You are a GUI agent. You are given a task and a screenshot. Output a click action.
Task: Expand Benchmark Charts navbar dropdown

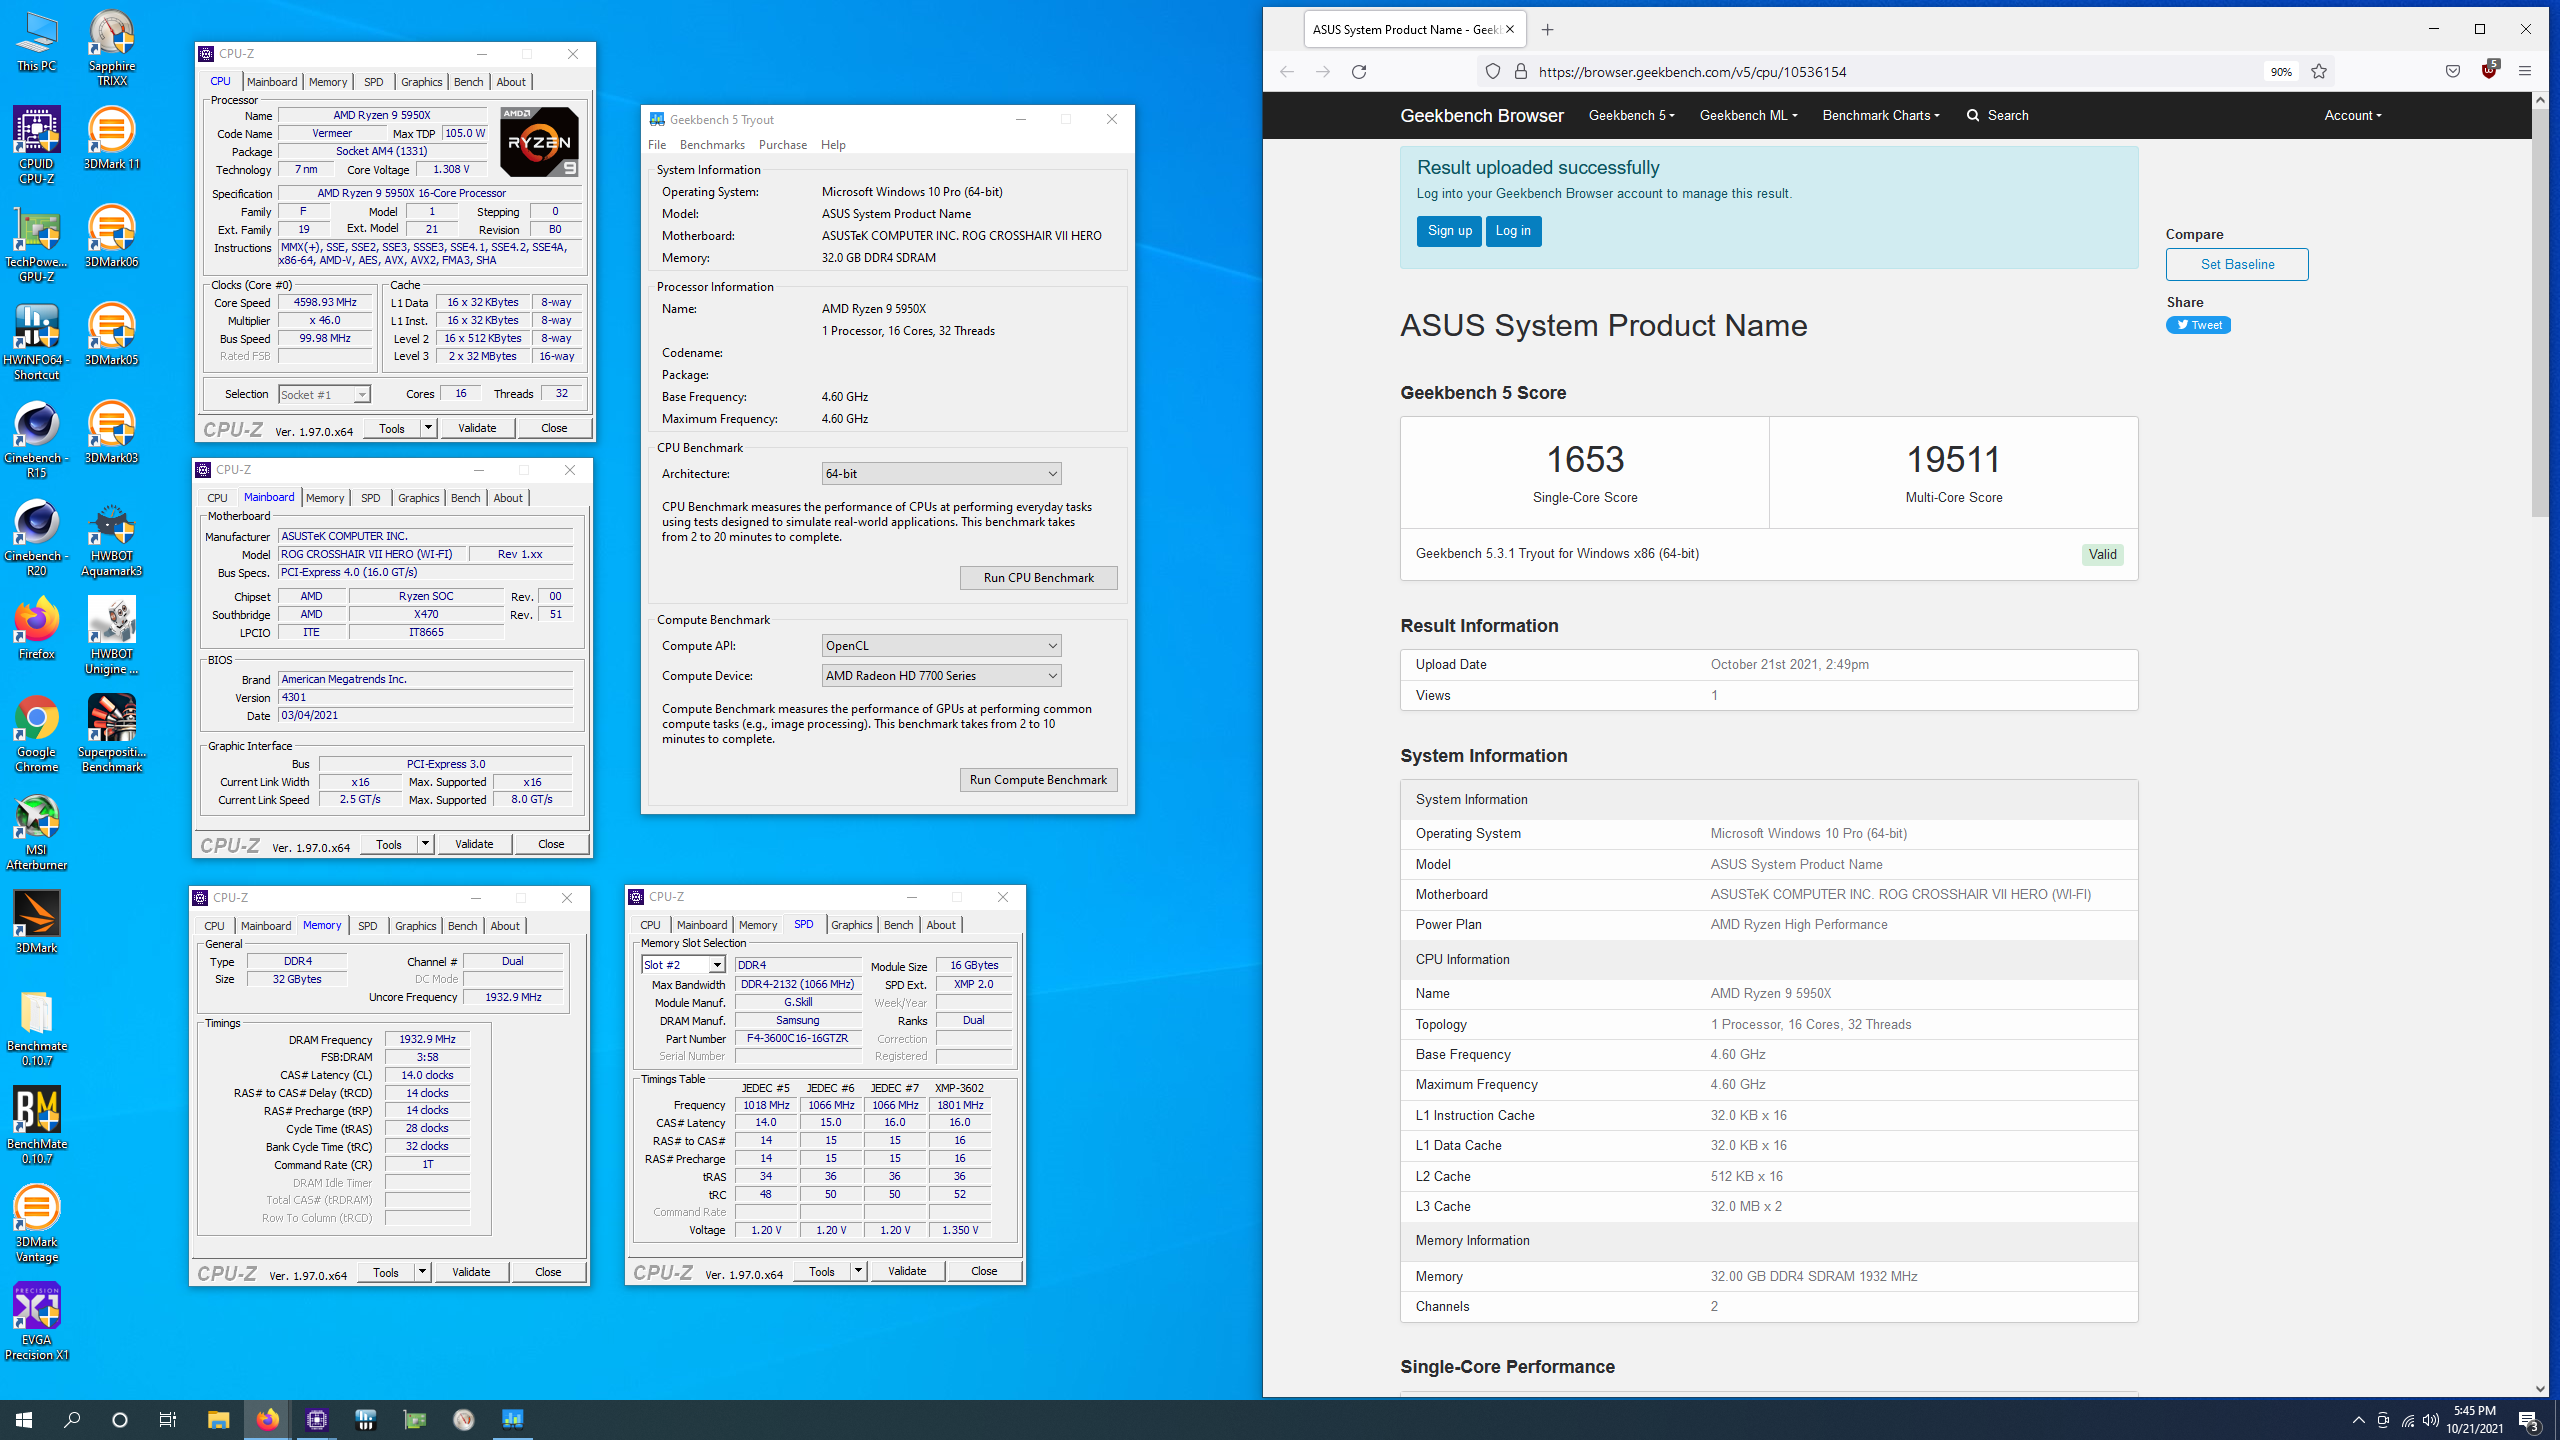click(1881, 116)
